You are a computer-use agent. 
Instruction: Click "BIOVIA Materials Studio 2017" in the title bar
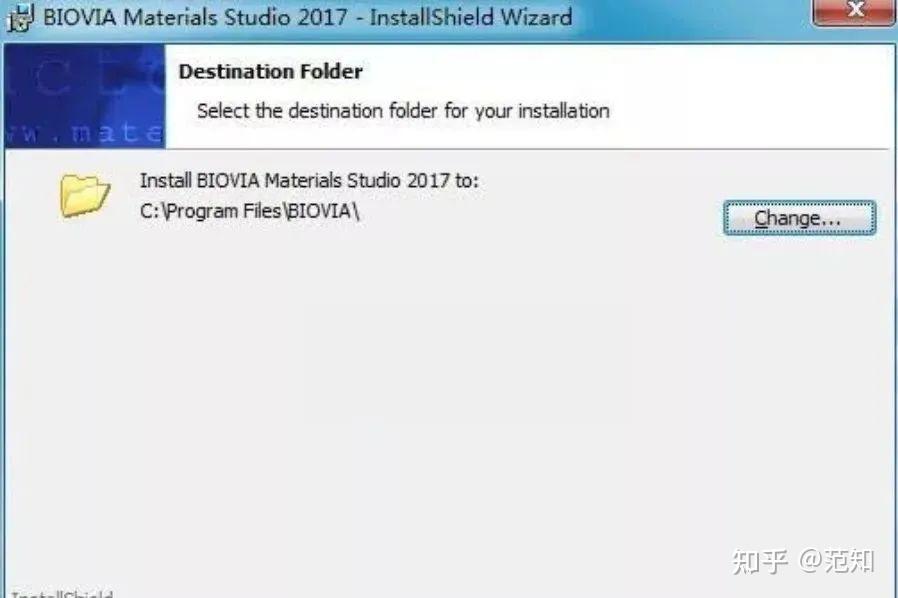[195, 17]
